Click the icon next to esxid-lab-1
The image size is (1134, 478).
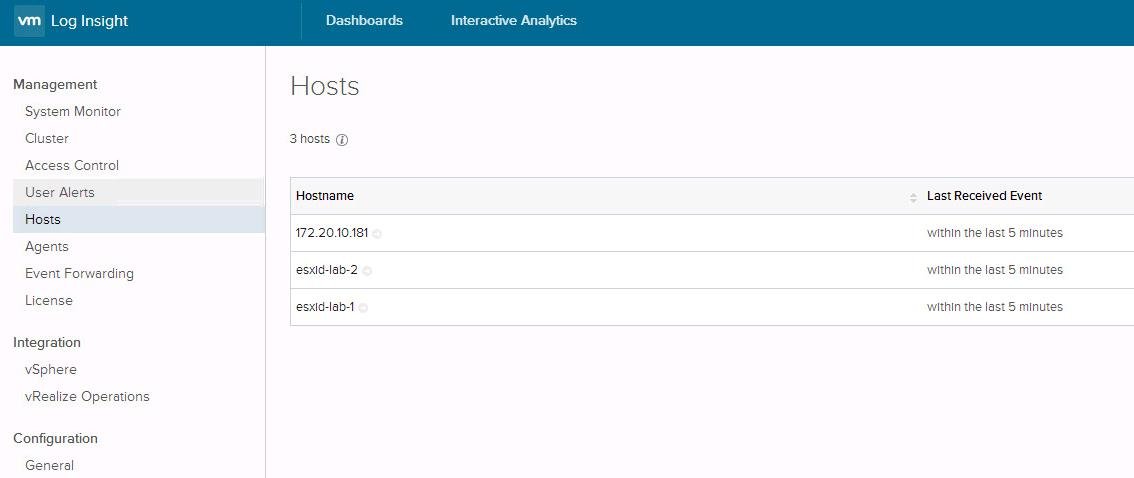pyautogui.click(x=363, y=308)
